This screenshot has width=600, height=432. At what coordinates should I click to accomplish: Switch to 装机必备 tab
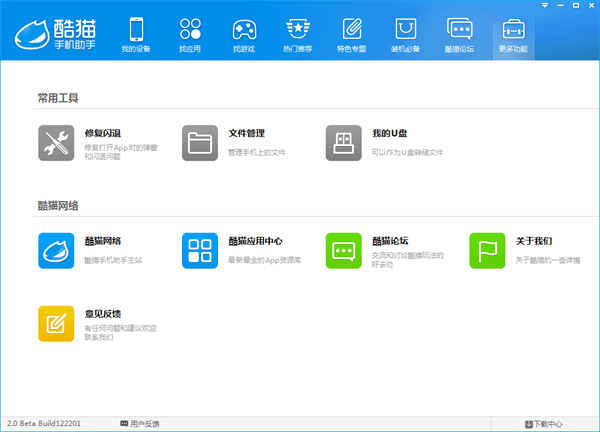406,36
